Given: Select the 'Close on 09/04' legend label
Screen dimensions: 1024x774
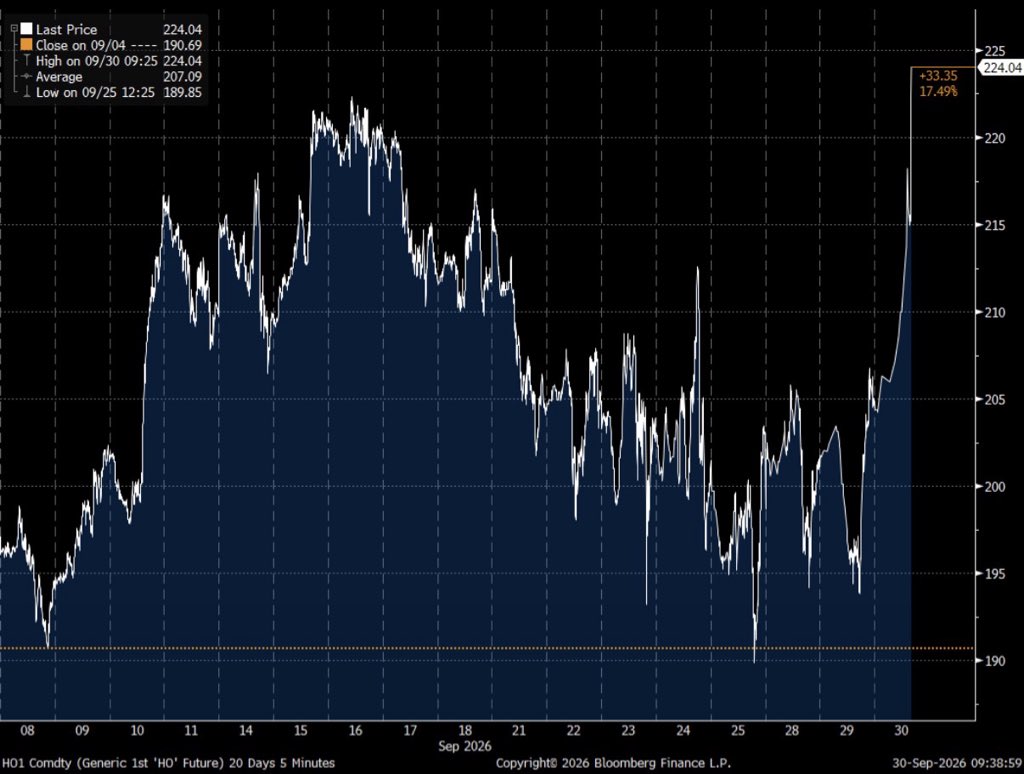Looking at the screenshot, I should [x=80, y=45].
